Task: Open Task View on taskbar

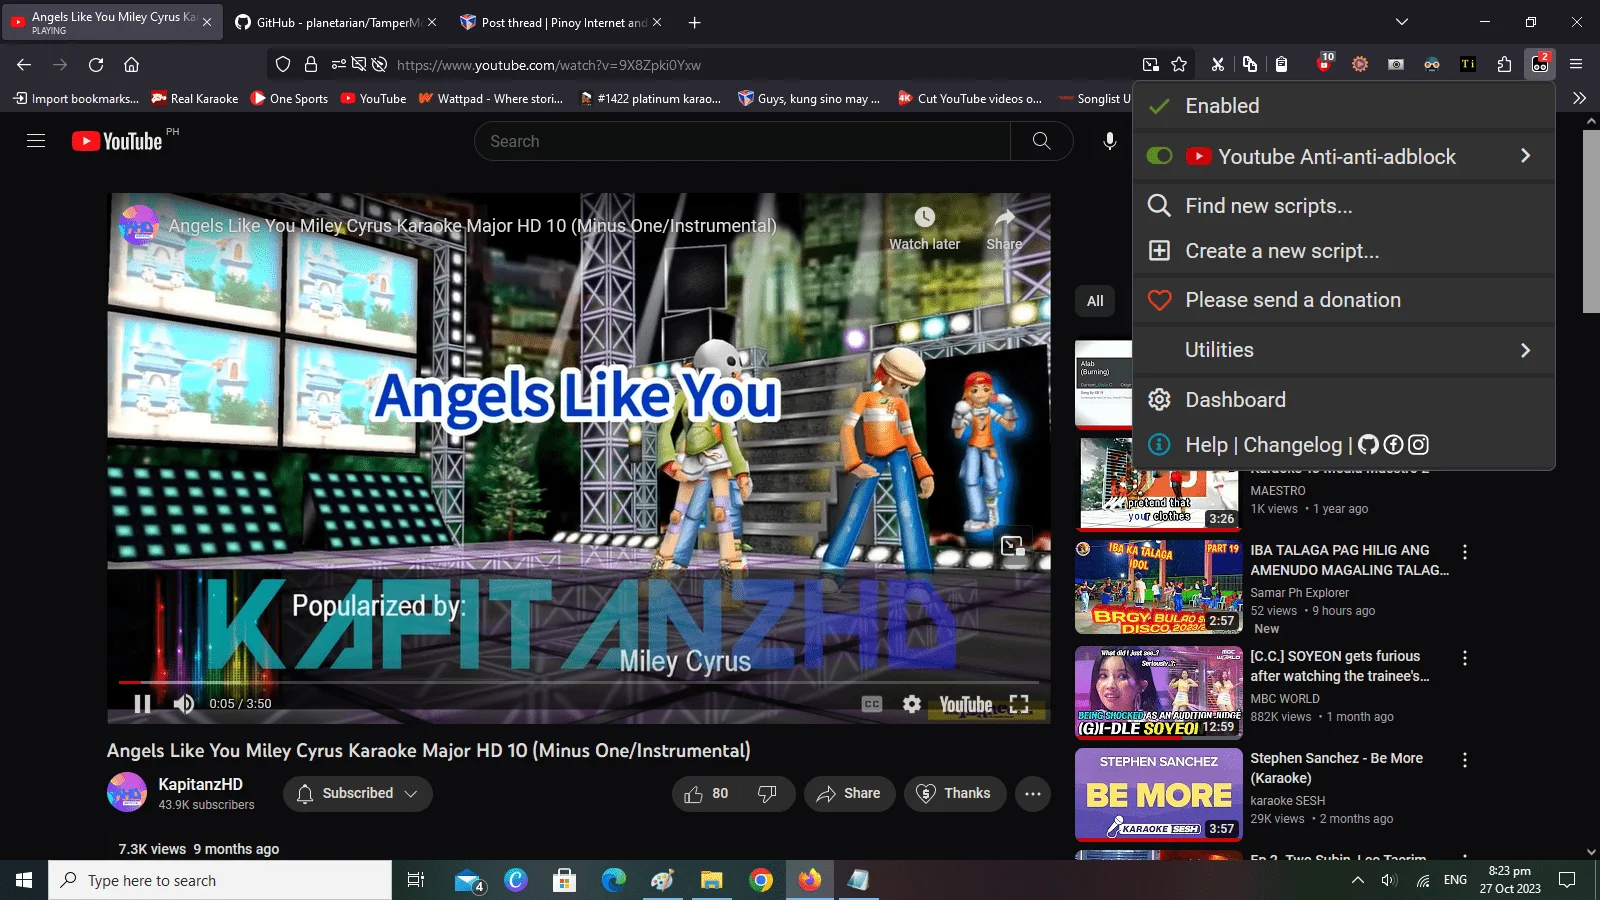Action: pyautogui.click(x=416, y=880)
